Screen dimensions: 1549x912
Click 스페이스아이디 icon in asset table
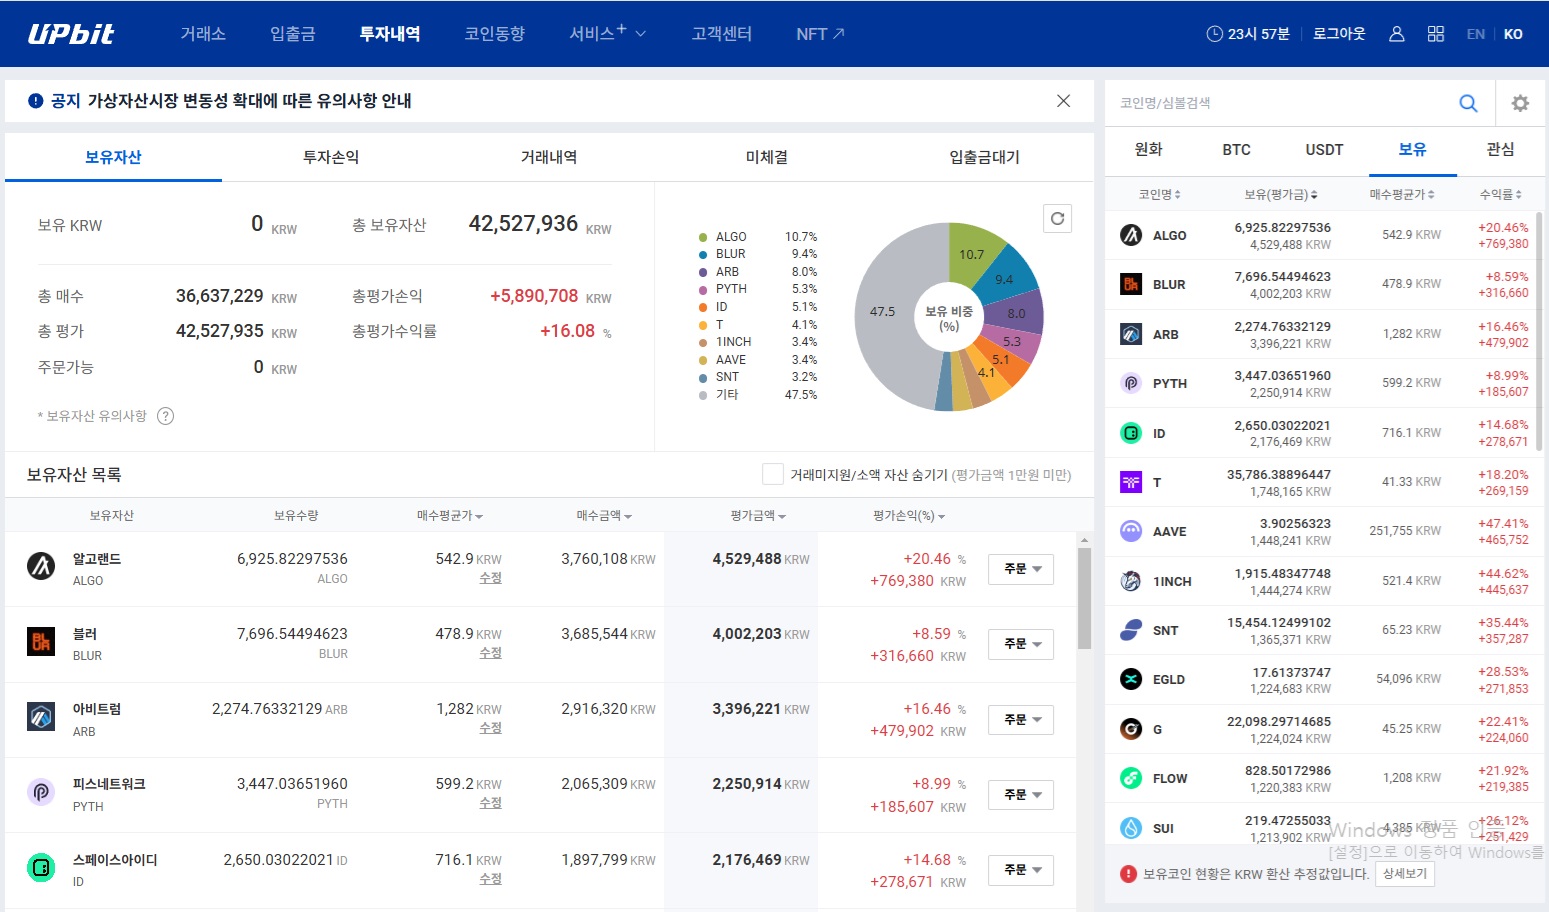(41, 867)
